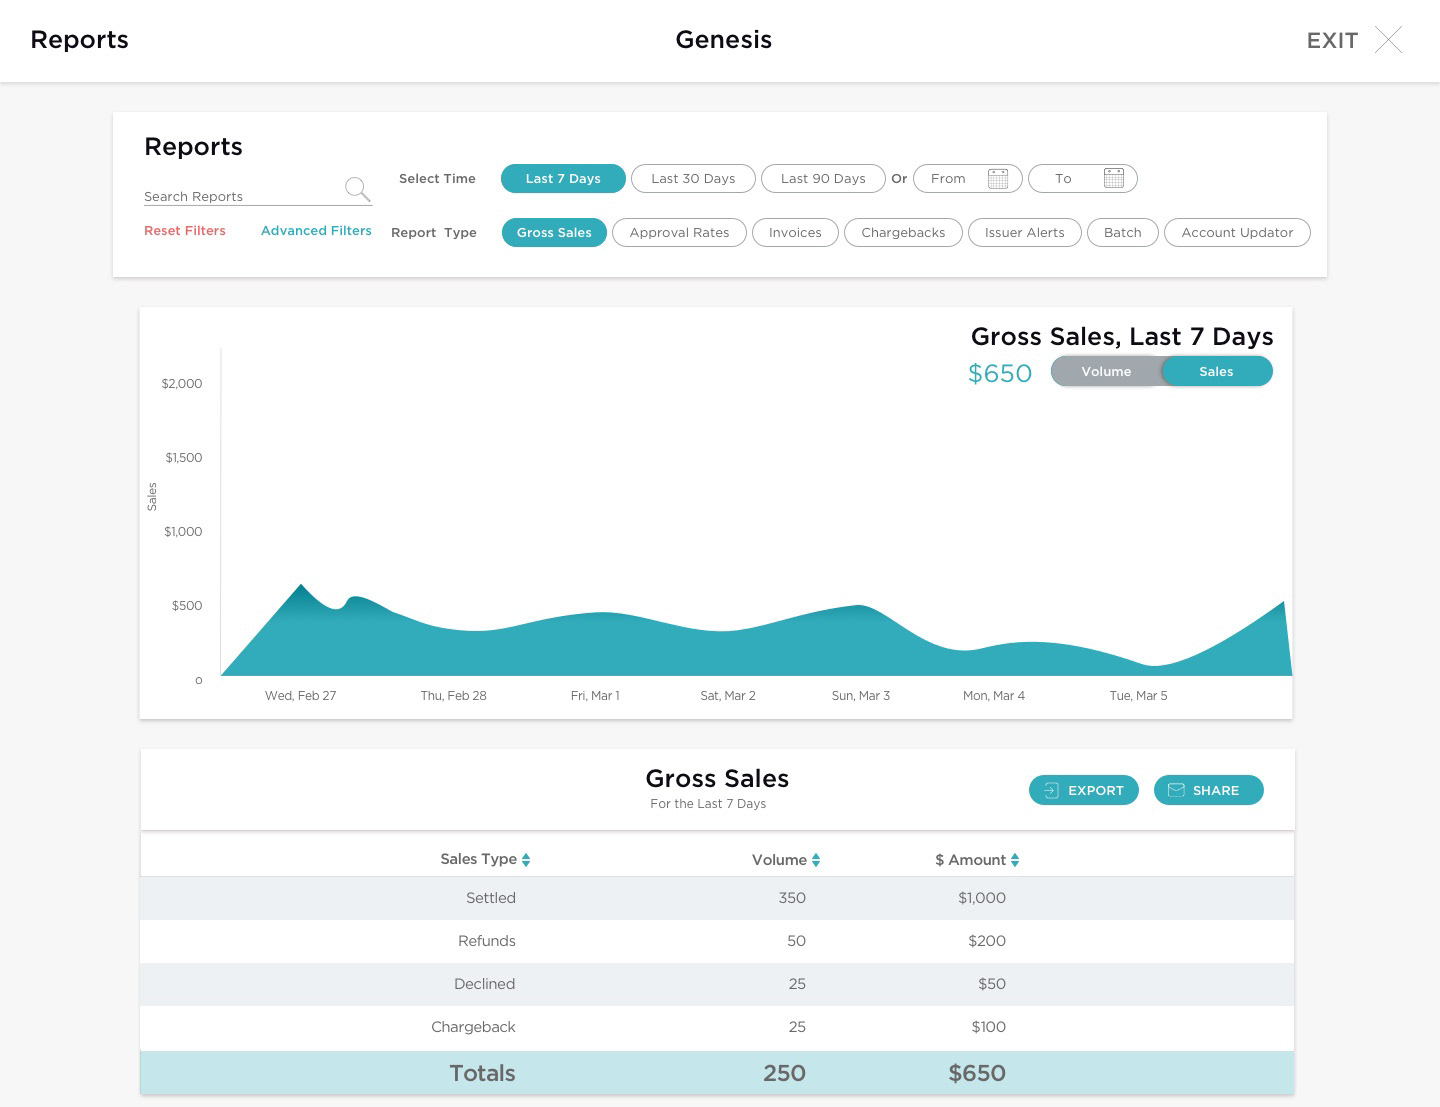Share the Gross Sales report
The width and height of the screenshot is (1440, 1107).
pyautogui.click(x=1208, y=790)
